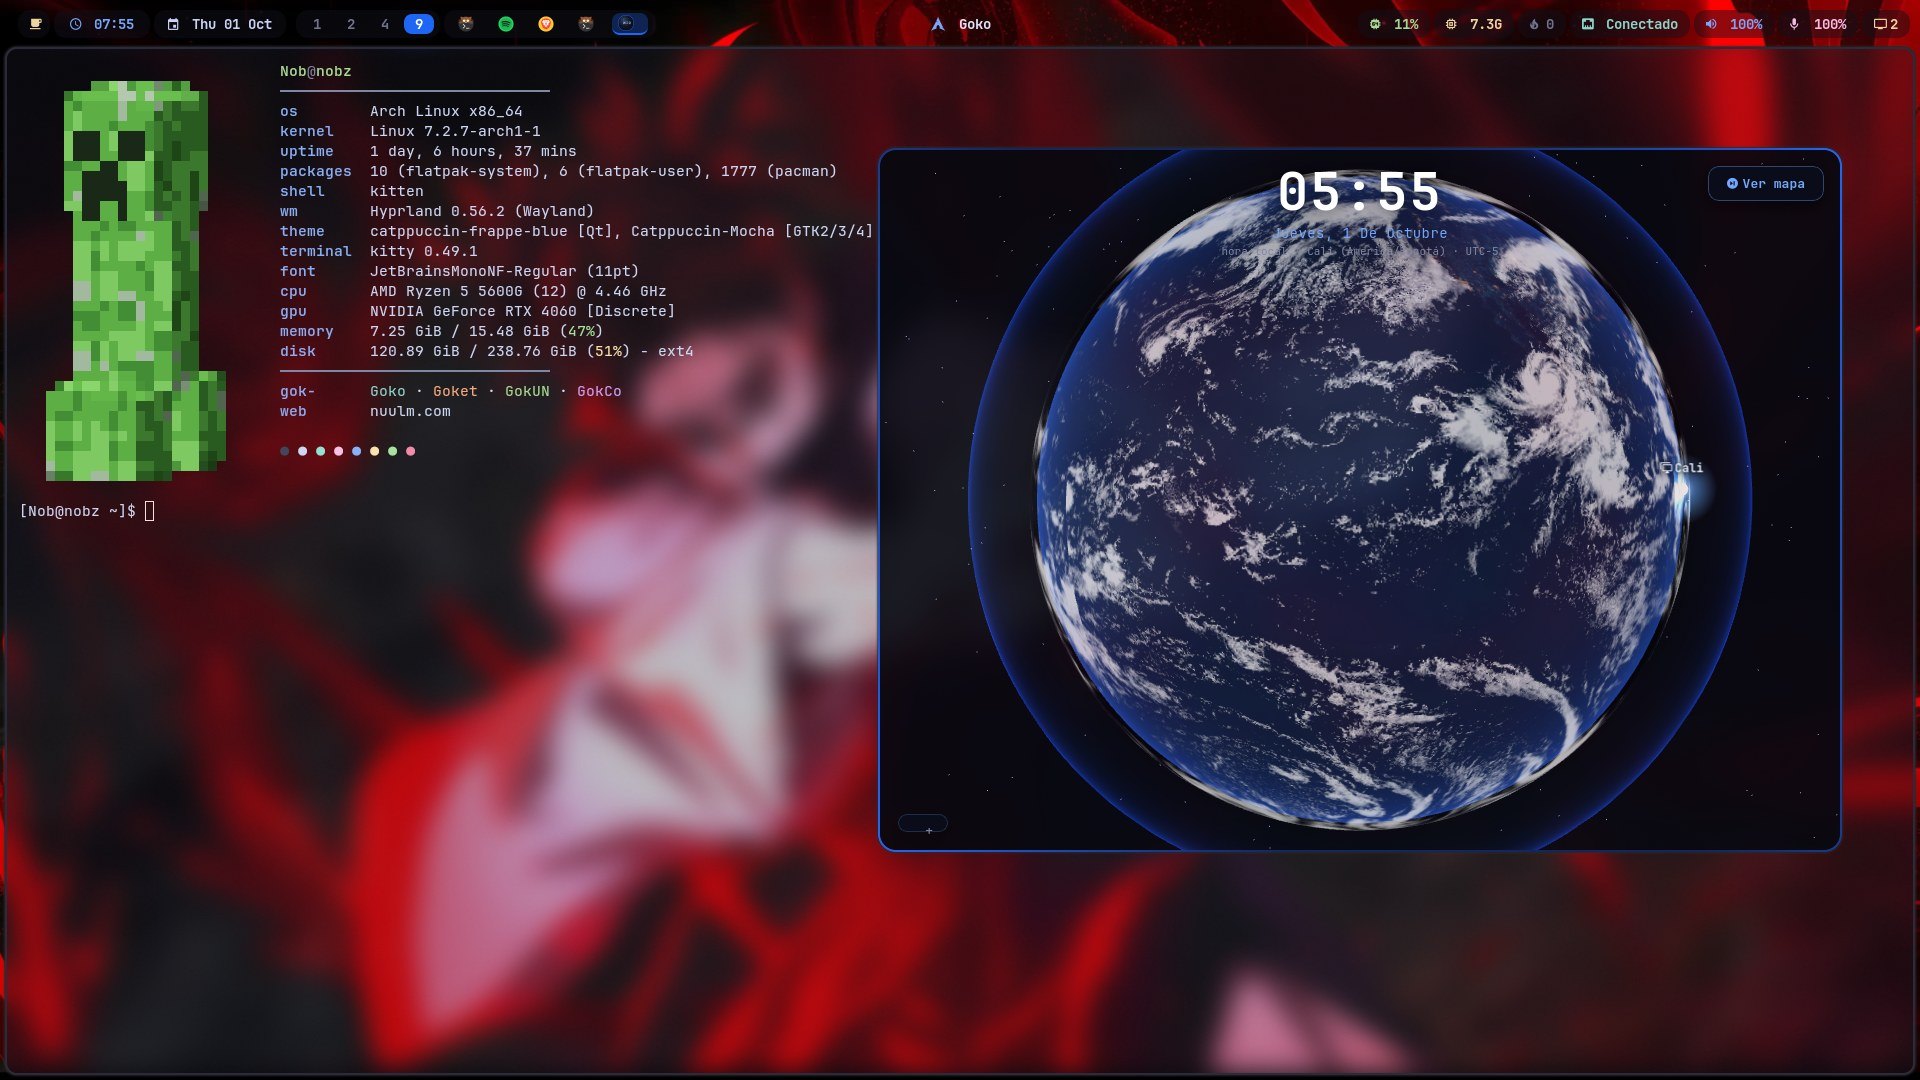Click 'NVIDIA GeForce RTX 4060' gpu line
The width and height of the screenshot is (1920, 1080).
point(522,311)
